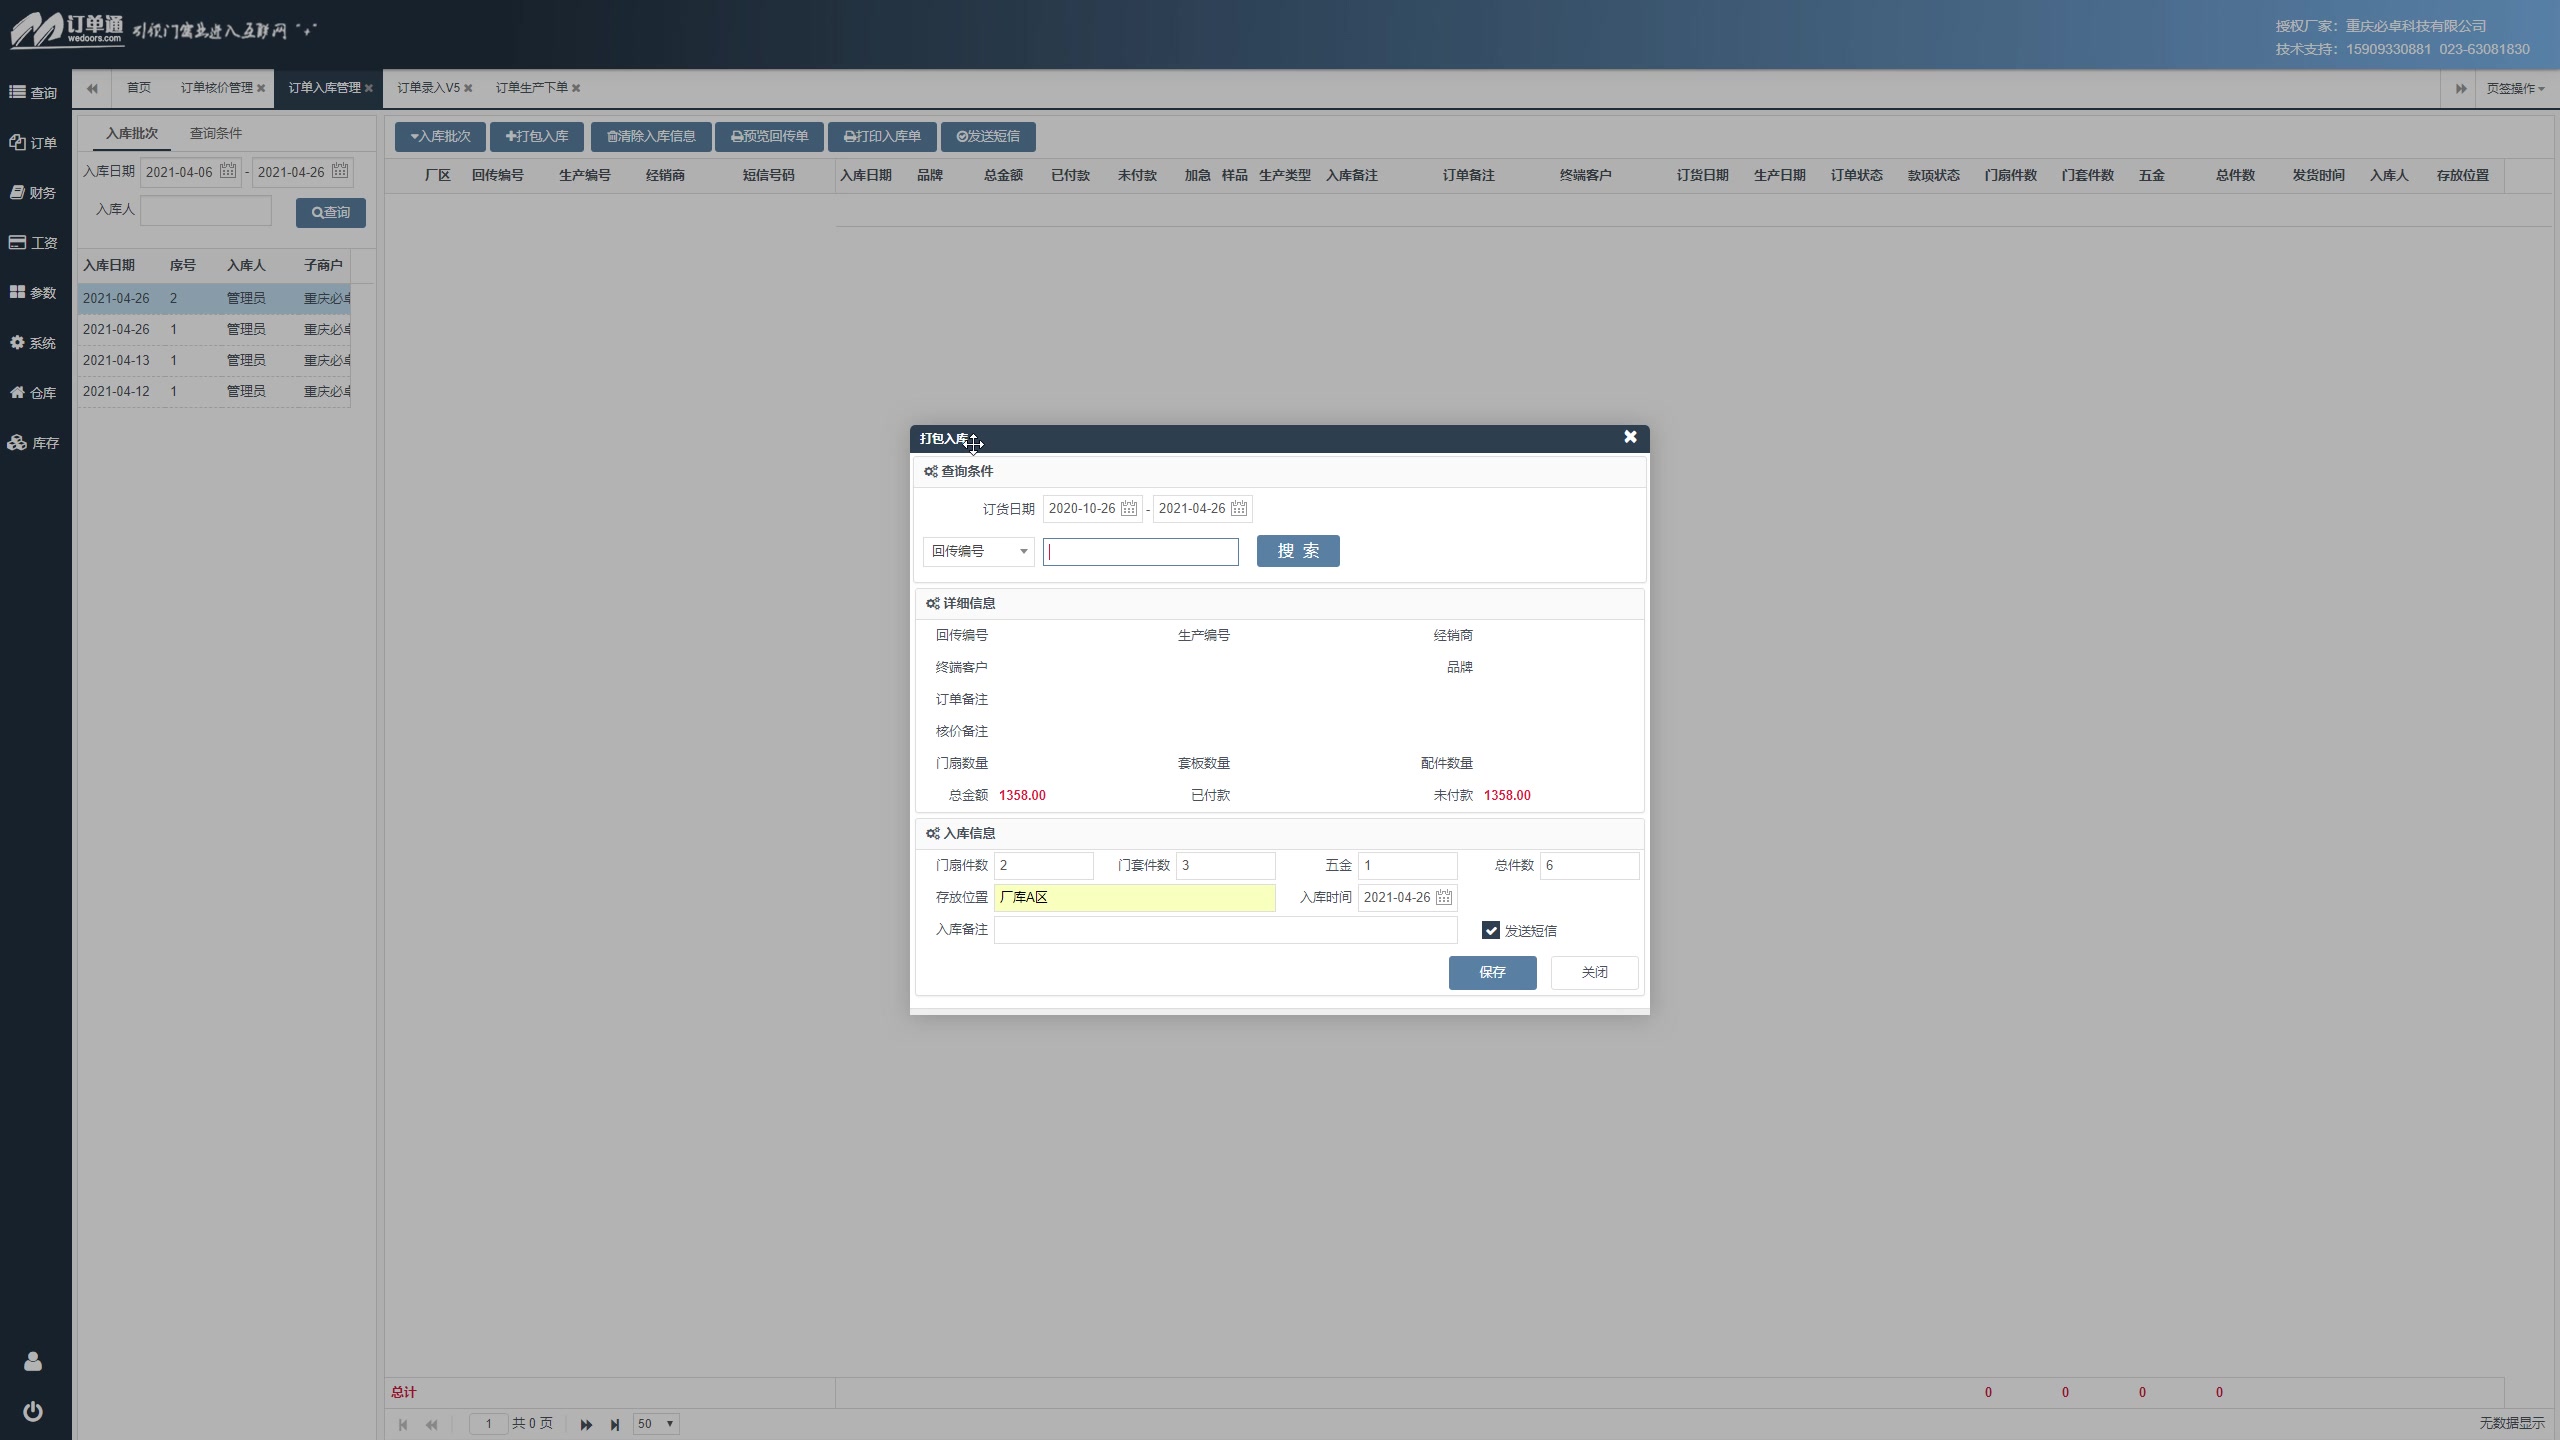The width and height of the screenshot is (2560, 1440).
Task: Close the 订单录入V5 tab
Action: pyautogui.click(x=468, y=88)
